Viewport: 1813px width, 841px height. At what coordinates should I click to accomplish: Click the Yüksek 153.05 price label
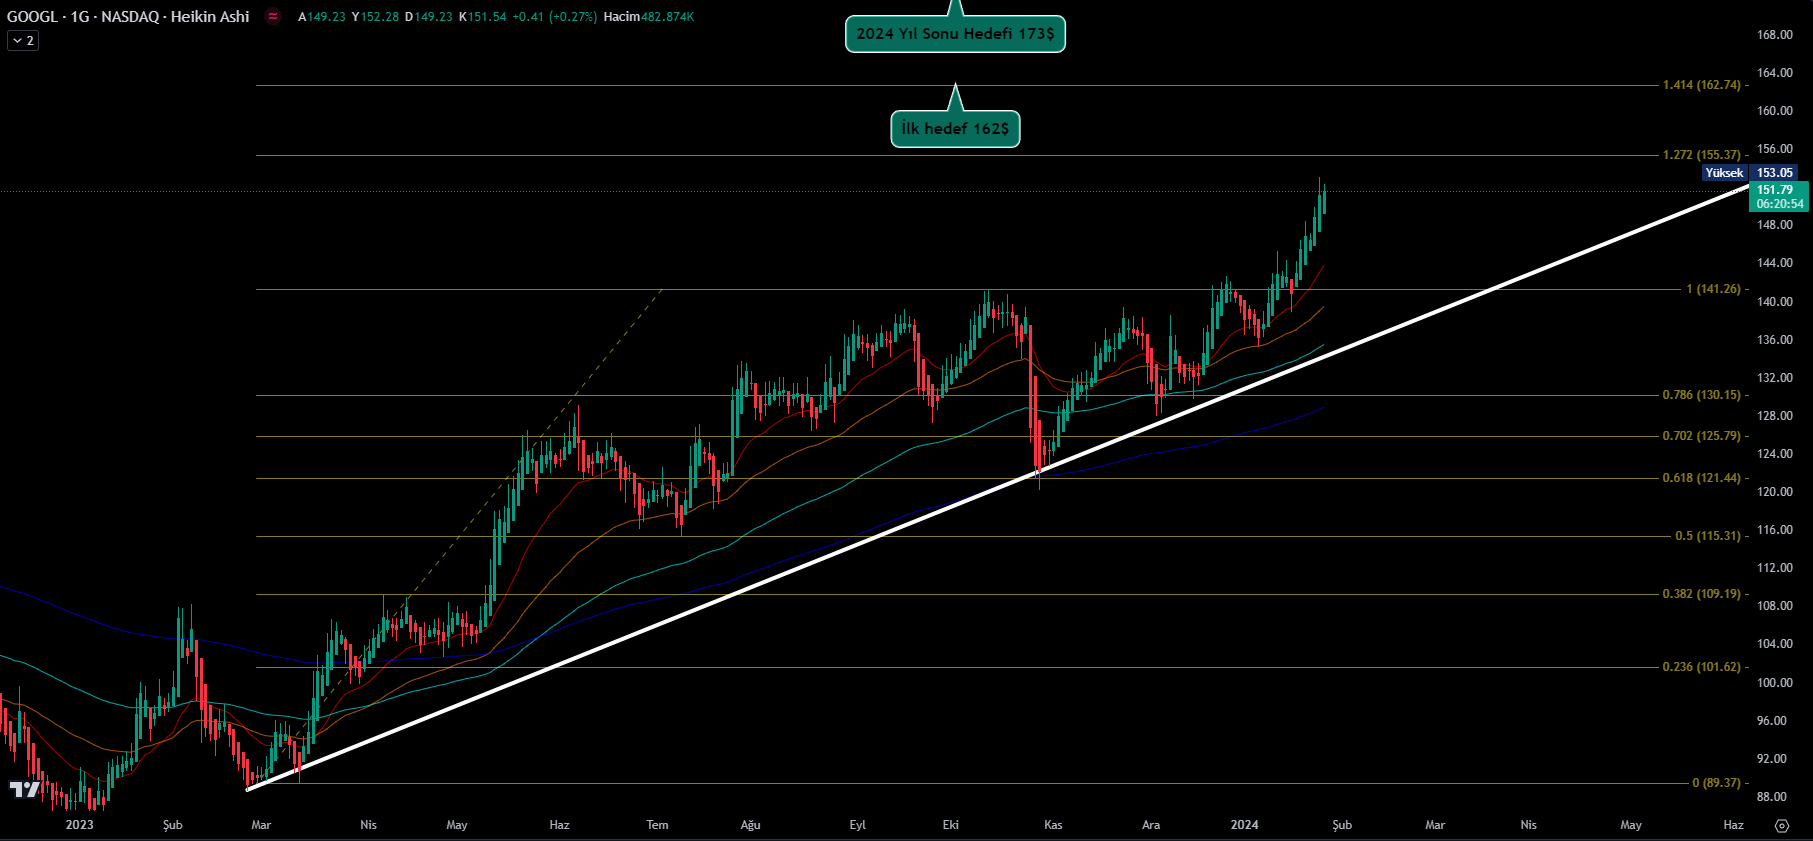click(x=1749, y=173)
